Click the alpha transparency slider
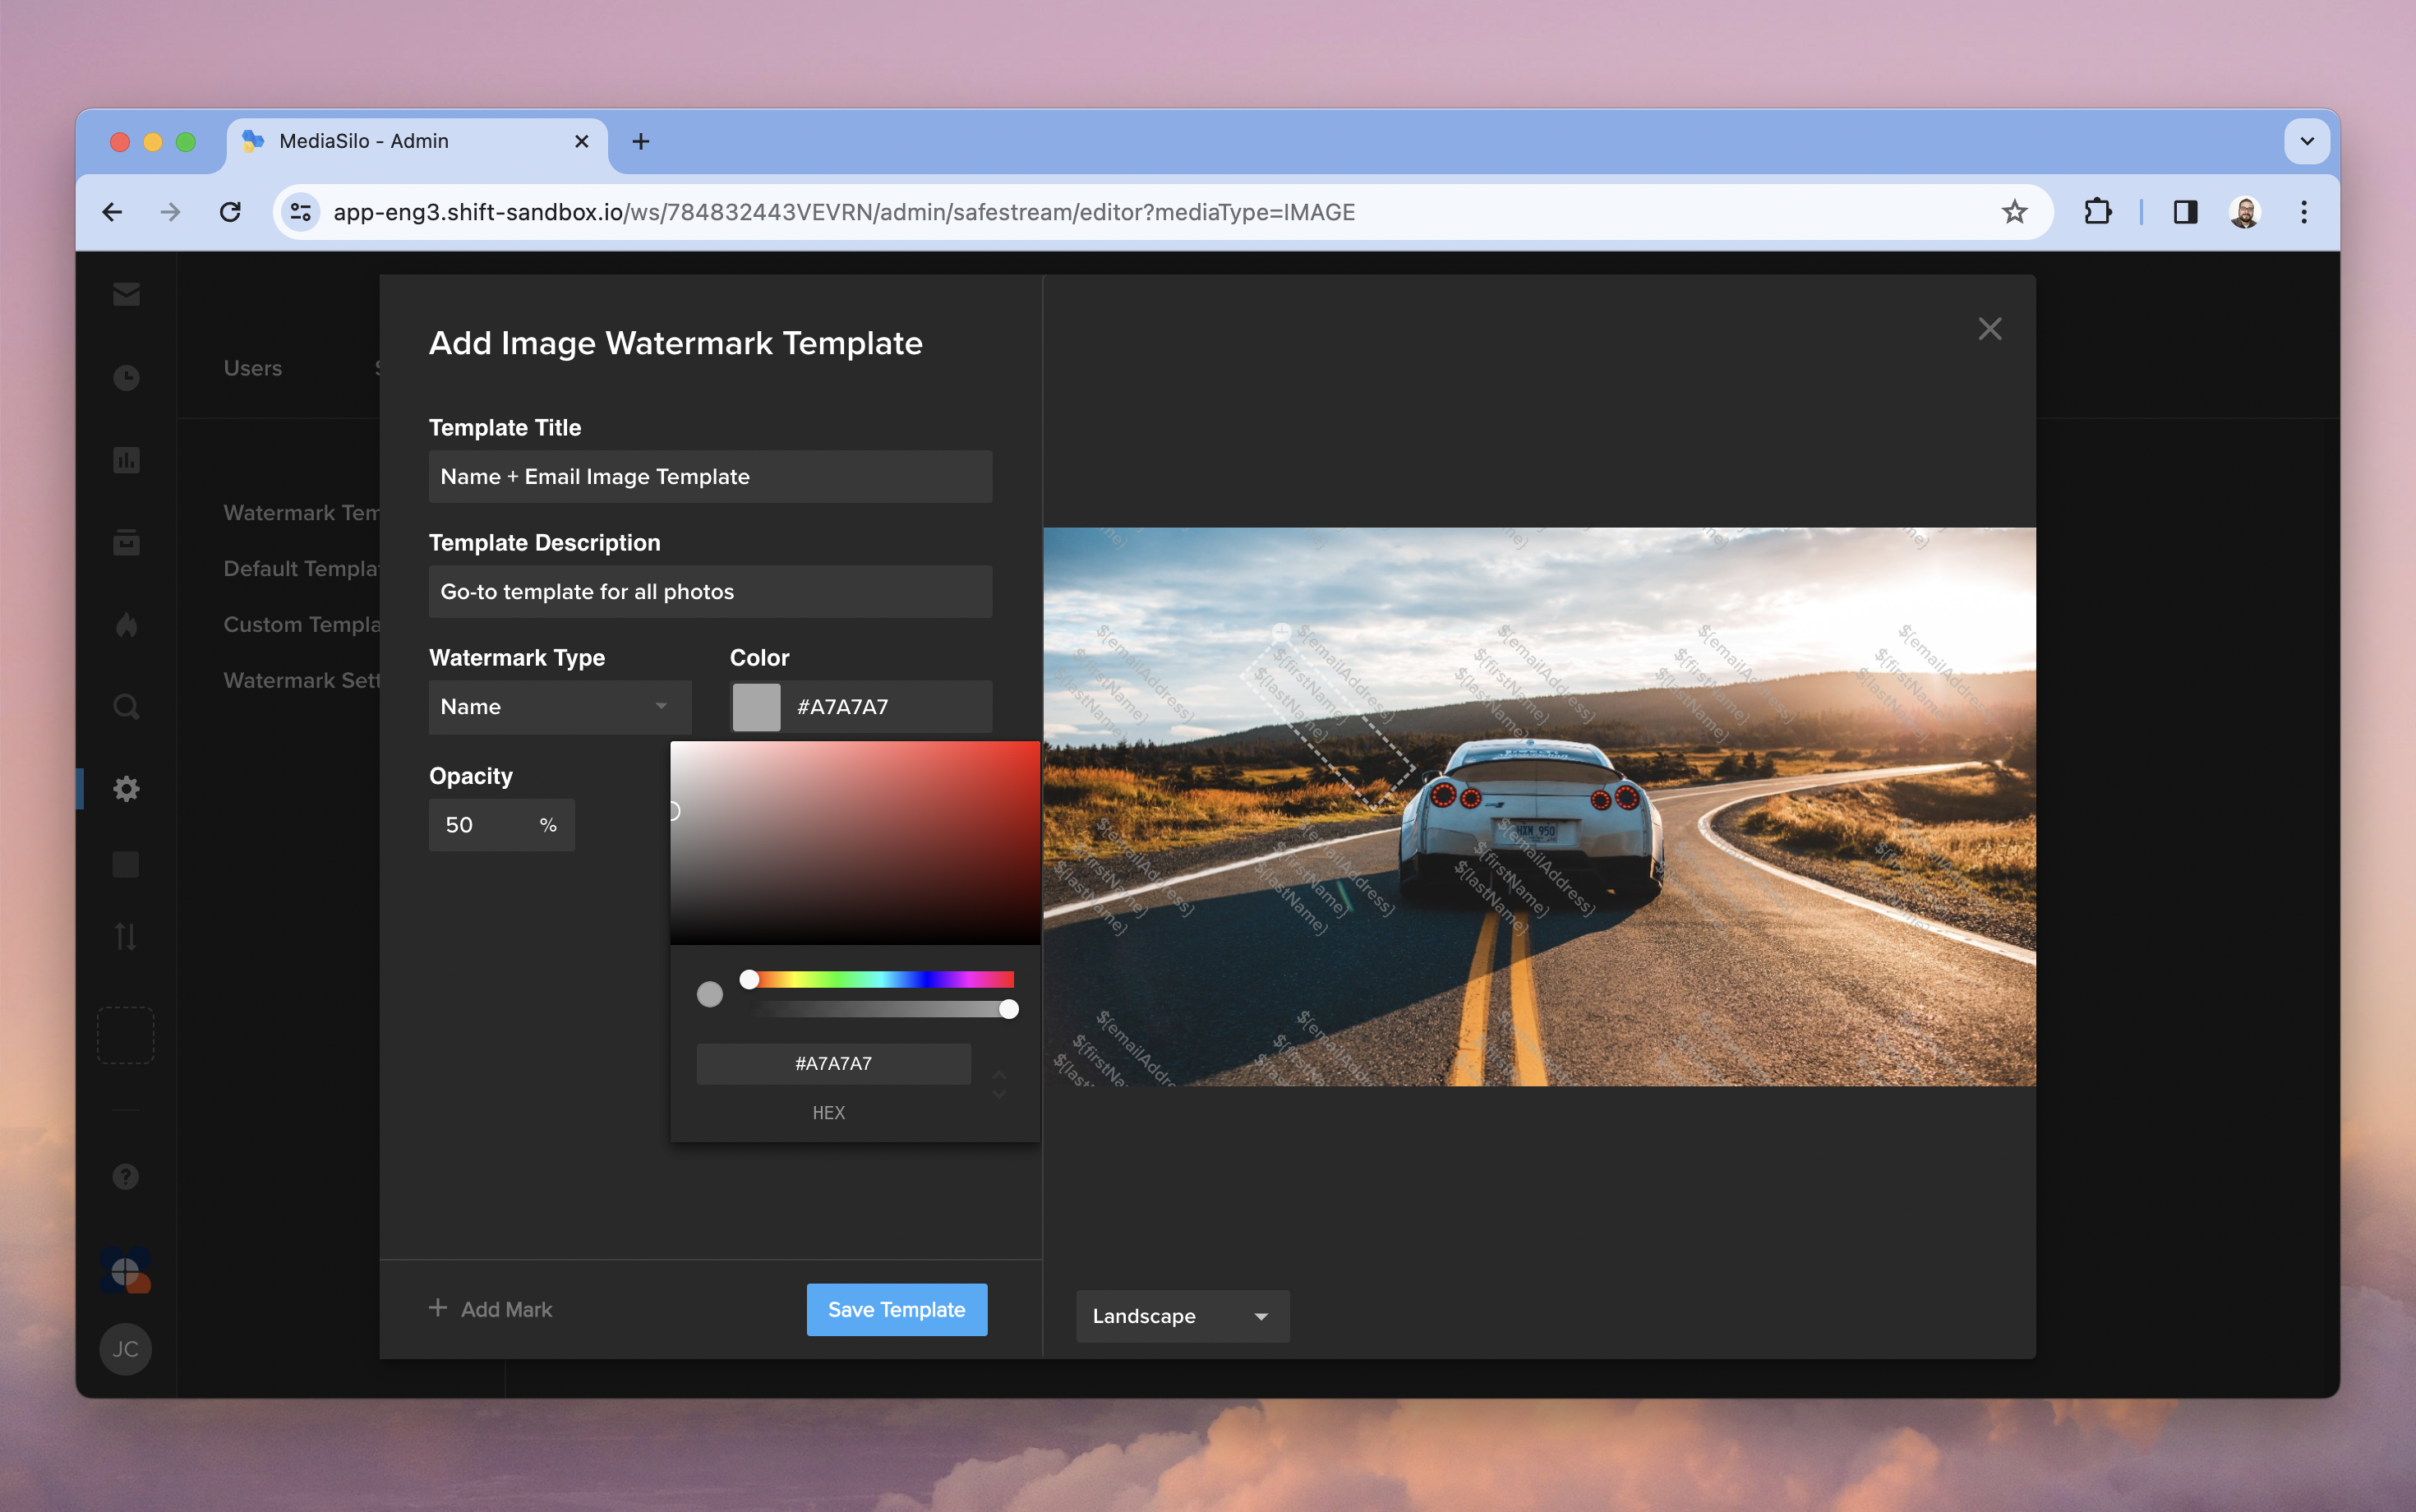Viewport: 2416px width, 1512px height. click(x=882, y=1009)
